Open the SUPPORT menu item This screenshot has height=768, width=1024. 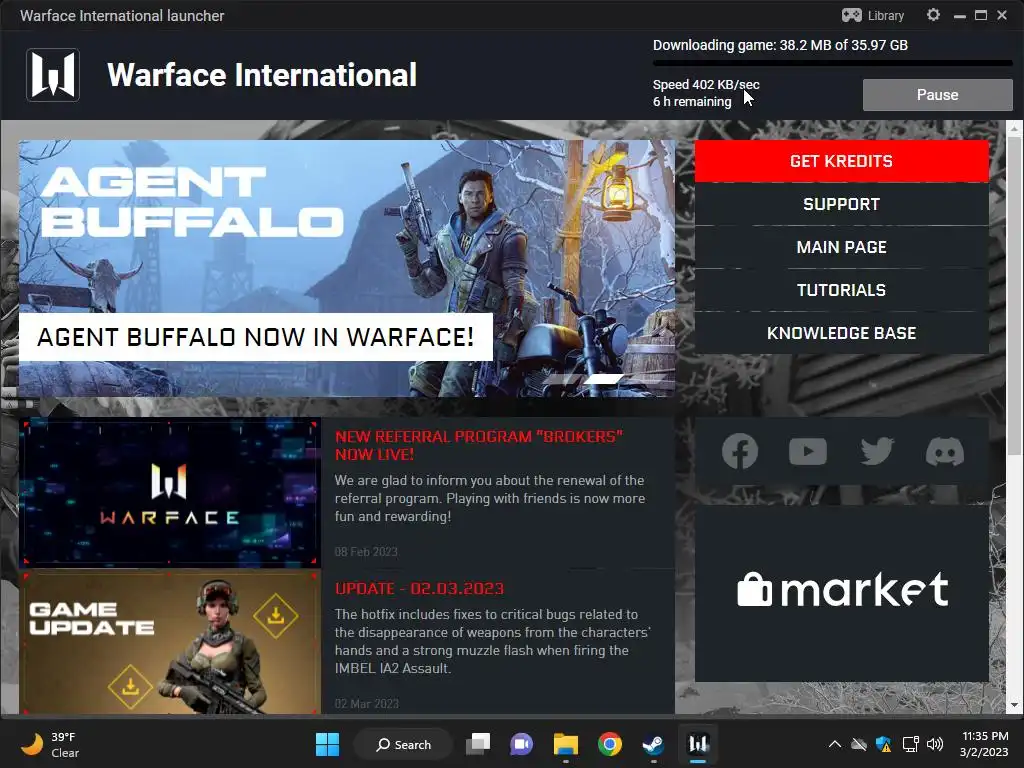(x=842, y=204)
